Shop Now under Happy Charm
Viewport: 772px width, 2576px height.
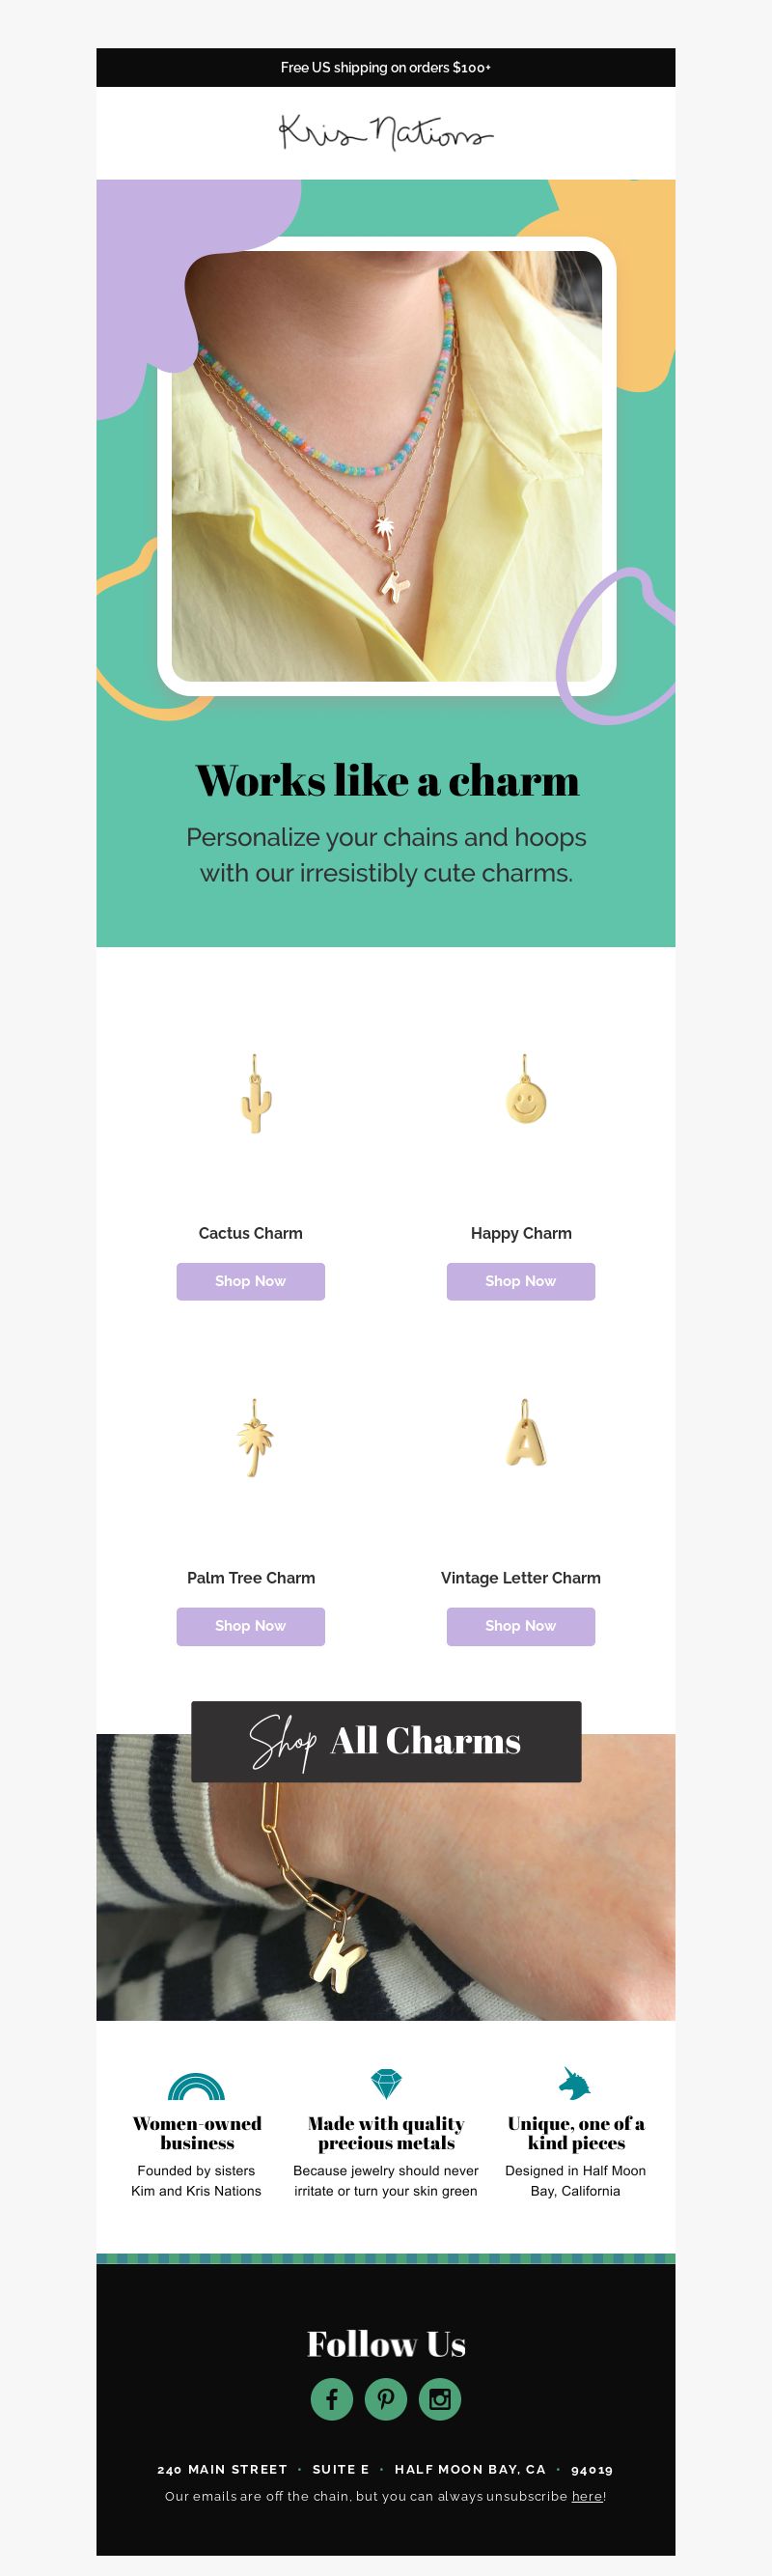tap(521, 1281)
